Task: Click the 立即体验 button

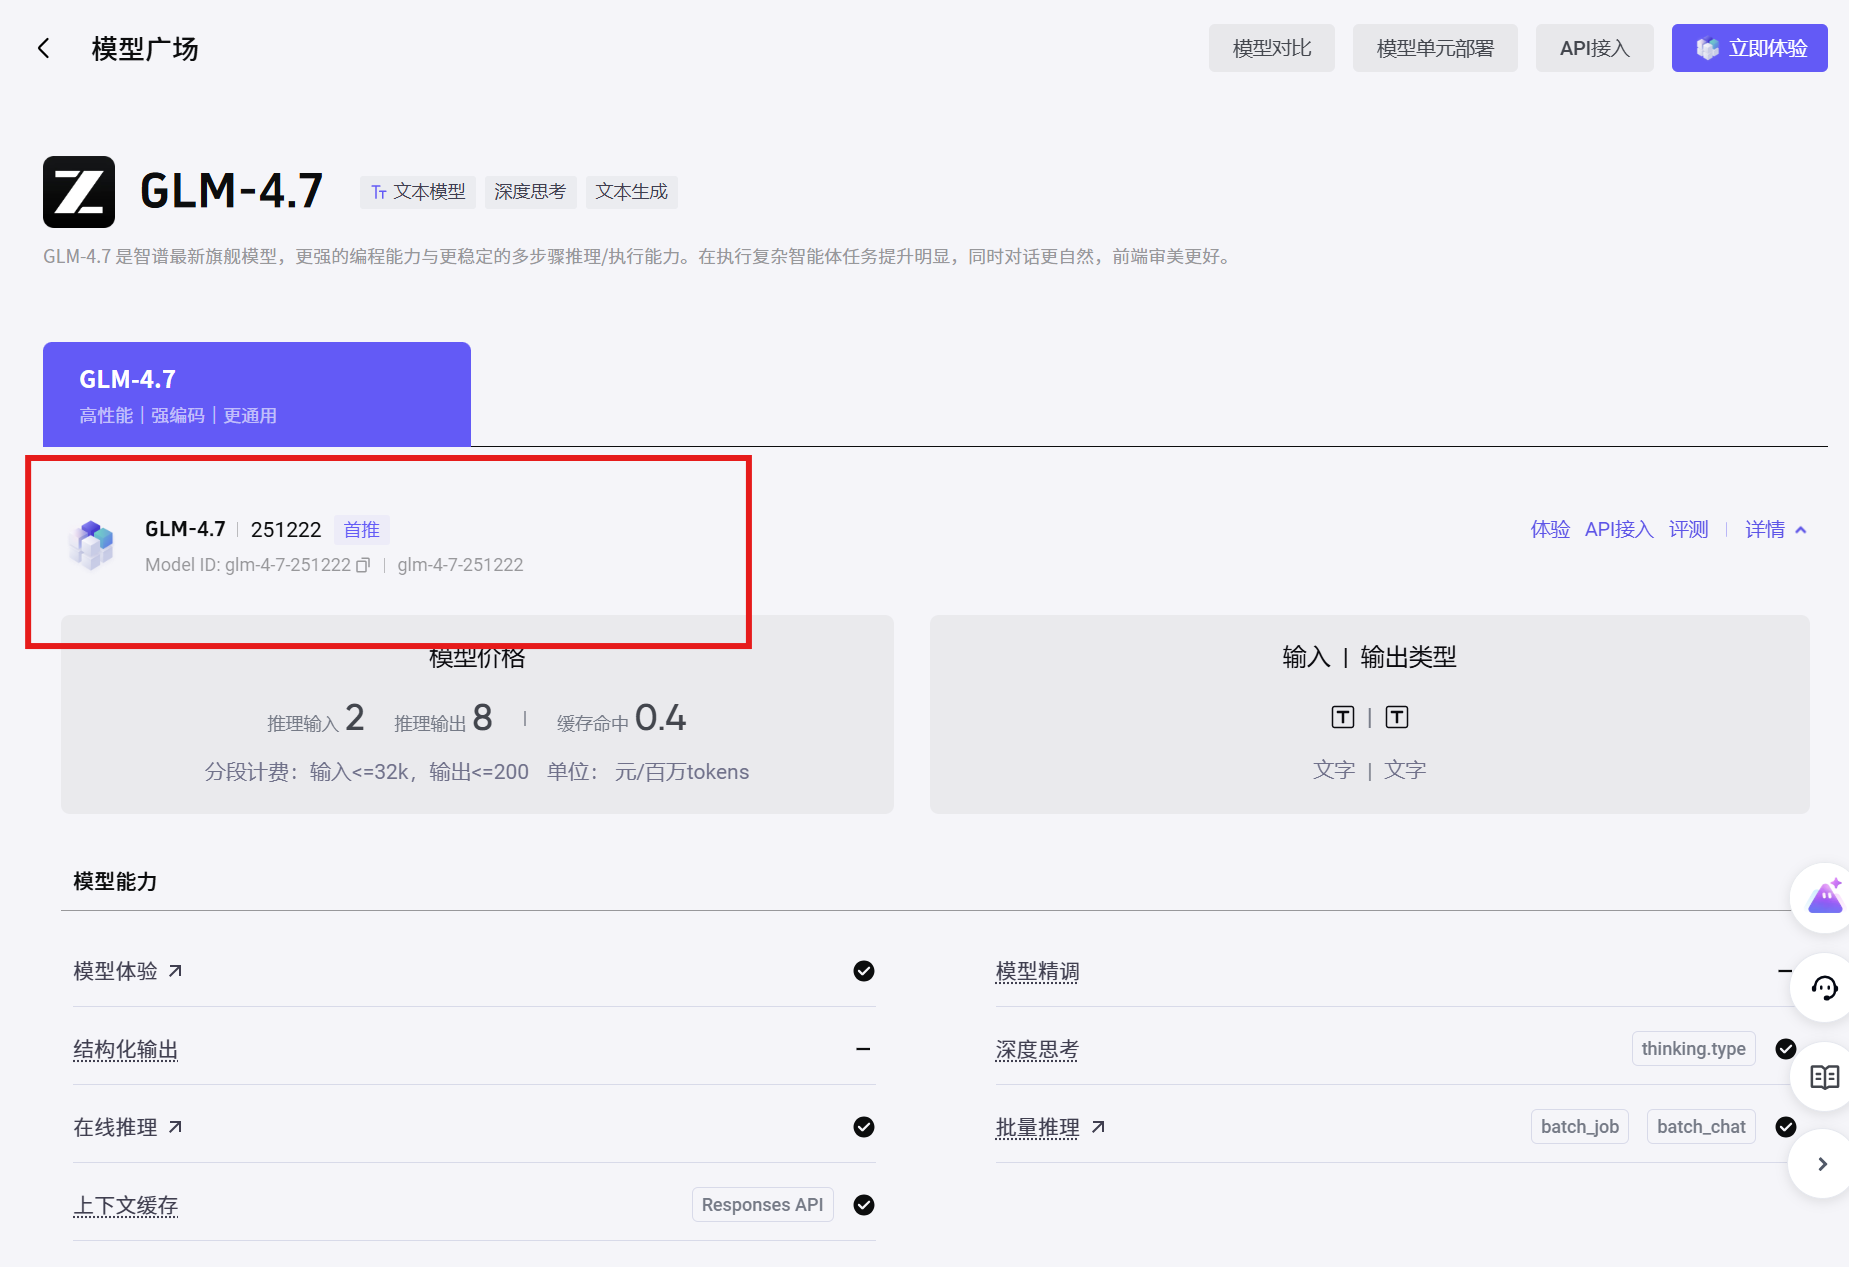Action: click(x=1750, y=48)
